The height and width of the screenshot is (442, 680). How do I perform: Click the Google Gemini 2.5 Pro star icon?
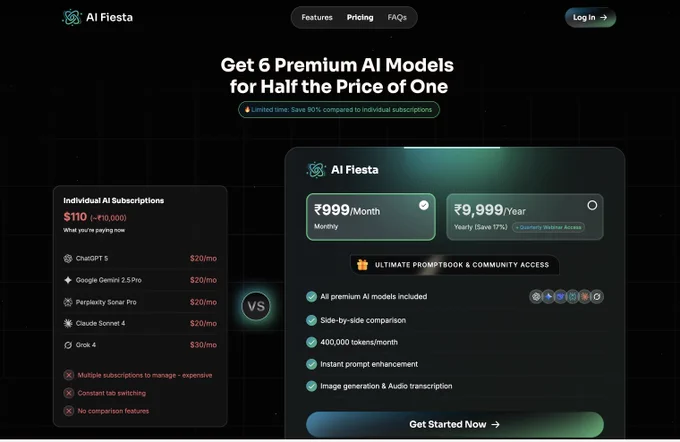pos(68,280)
